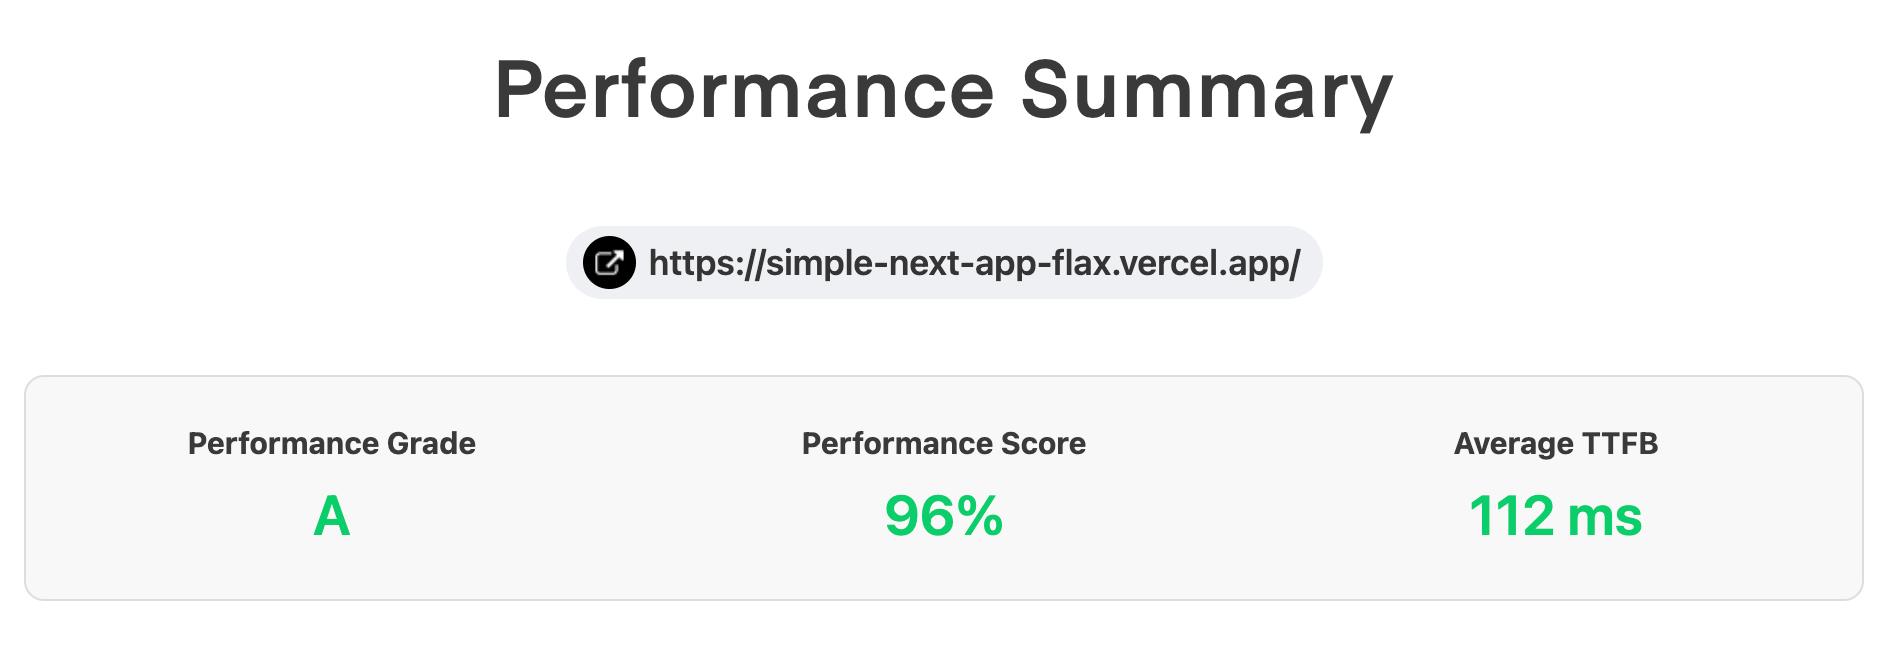Open the simple-next-app-flax.vercel.app link
1892x650 pixels.
click(973, 263)
